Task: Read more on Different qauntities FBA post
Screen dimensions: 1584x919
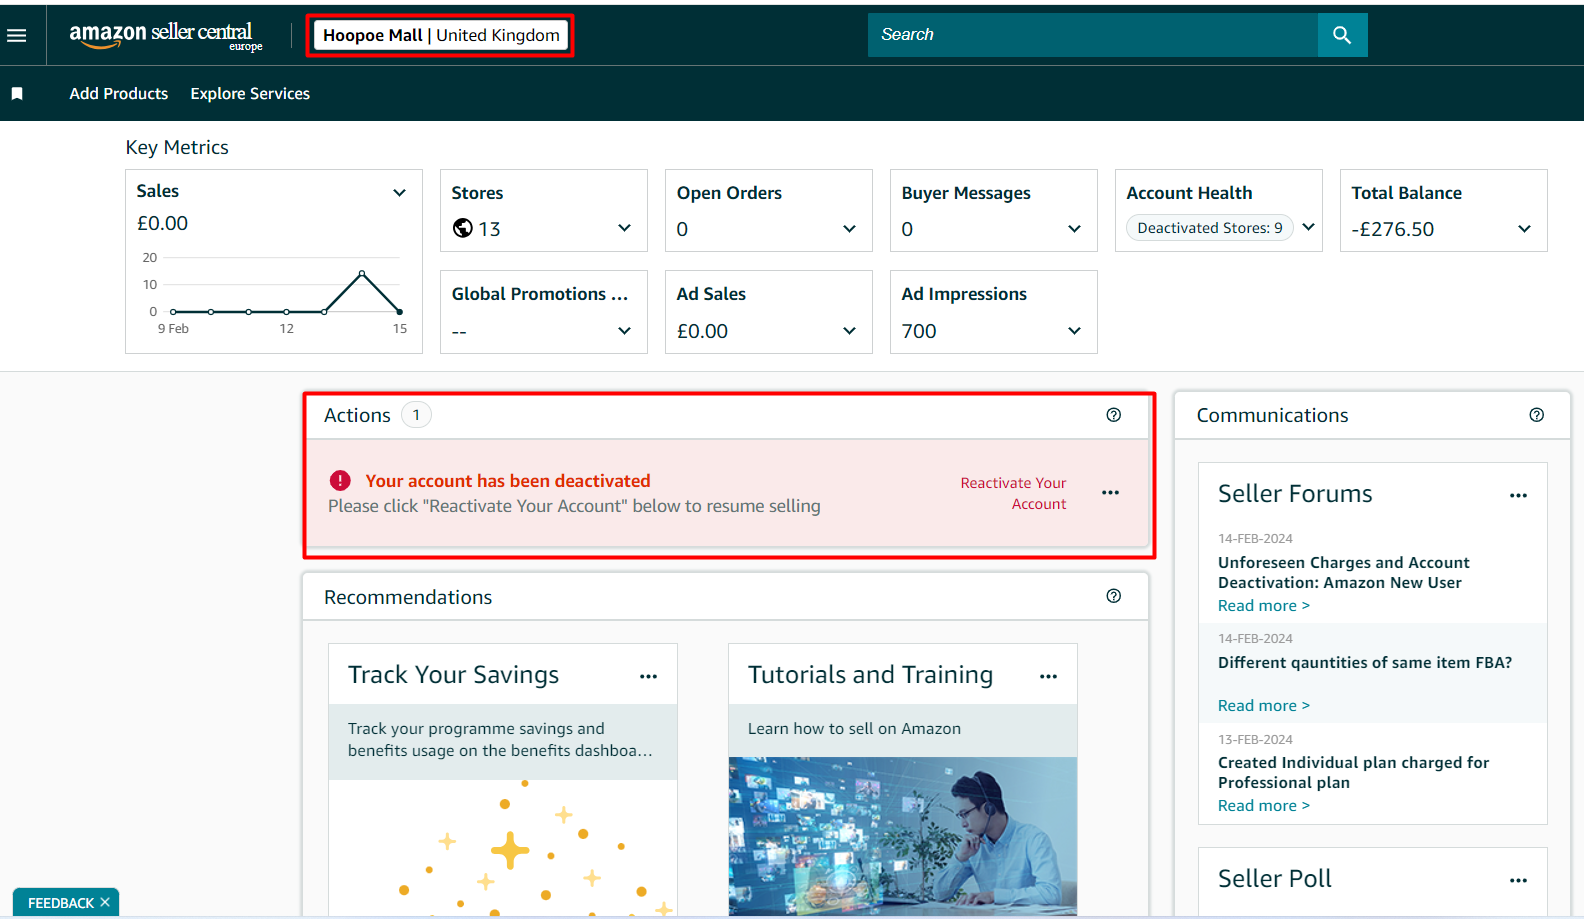Action: click(x=1263, y=706)
